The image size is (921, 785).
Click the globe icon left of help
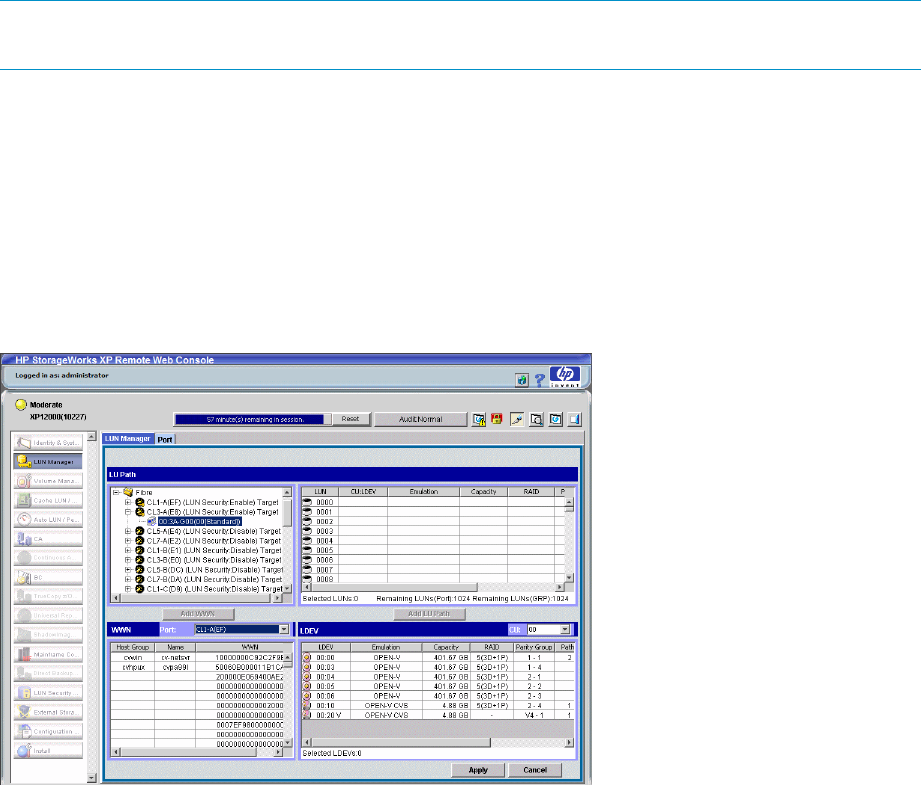click(522, 380)
